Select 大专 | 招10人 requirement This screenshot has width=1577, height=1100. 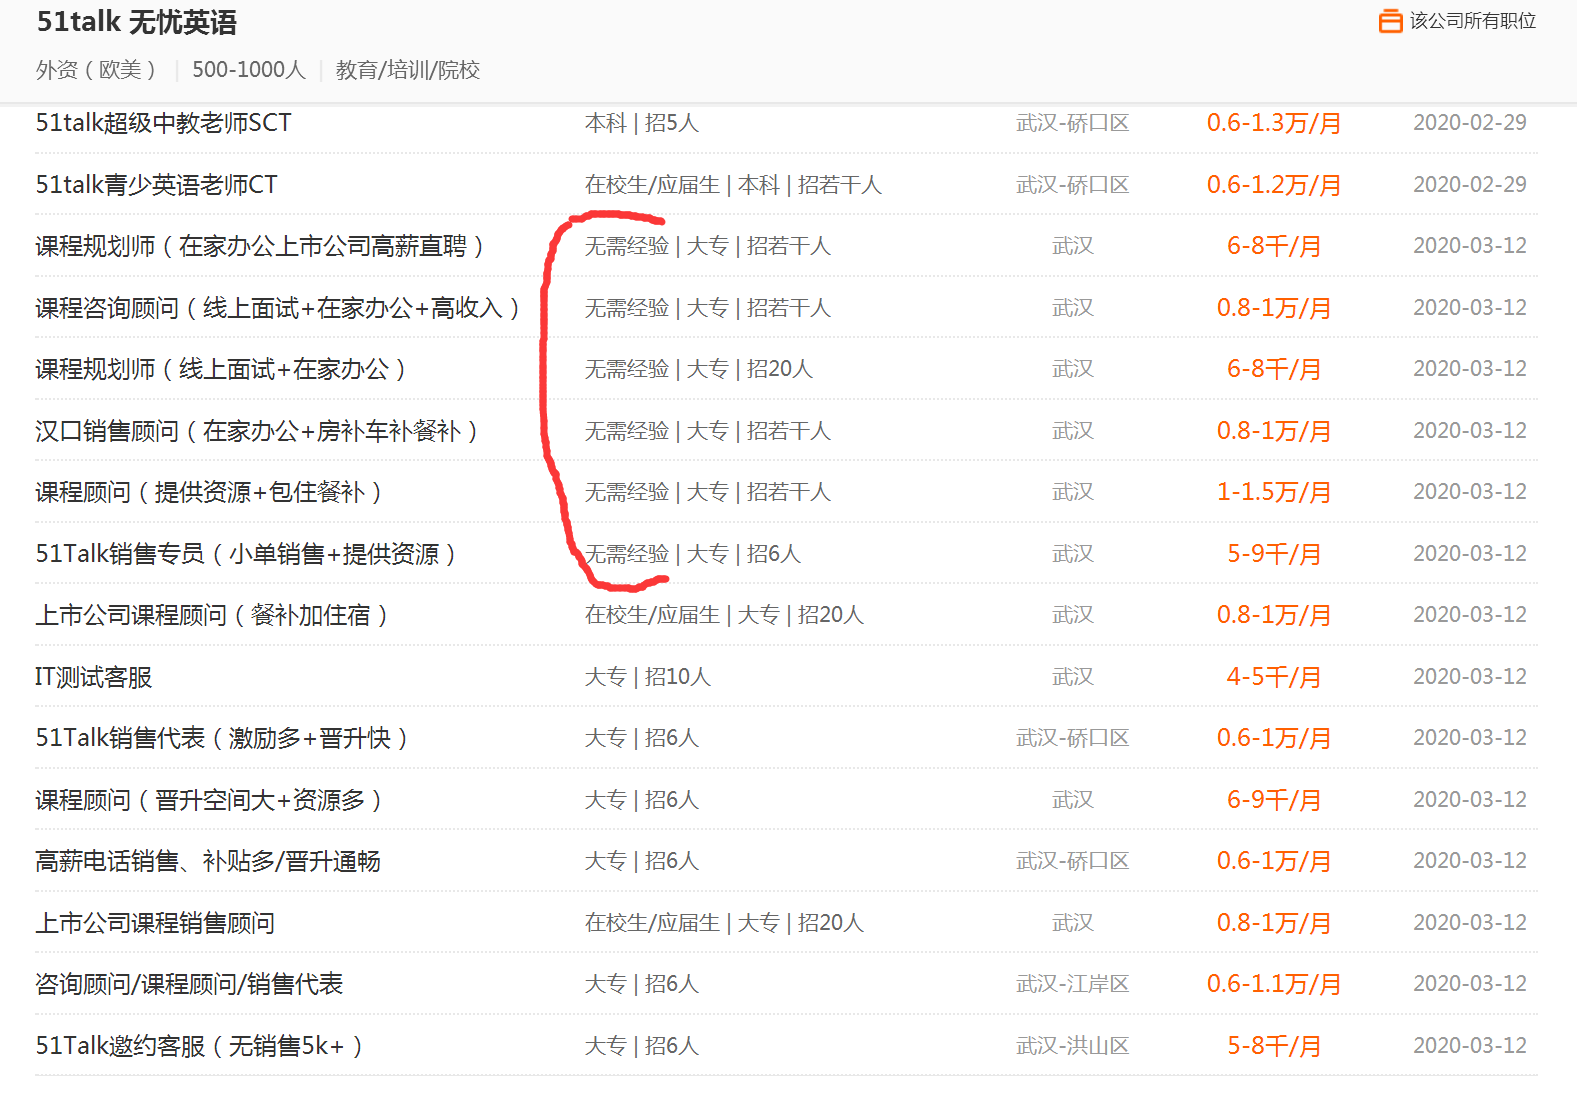point(648,677)
